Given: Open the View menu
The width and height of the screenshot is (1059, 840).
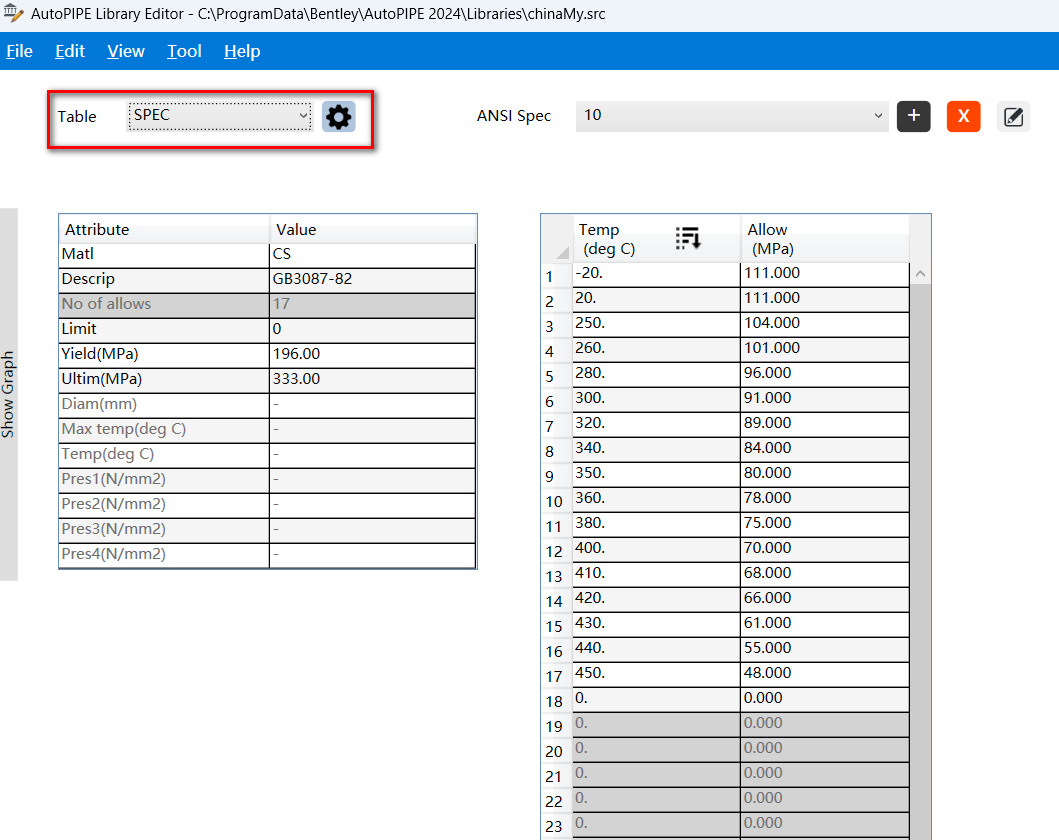Looking at the screenshot, I should click(x=126, y=51).
